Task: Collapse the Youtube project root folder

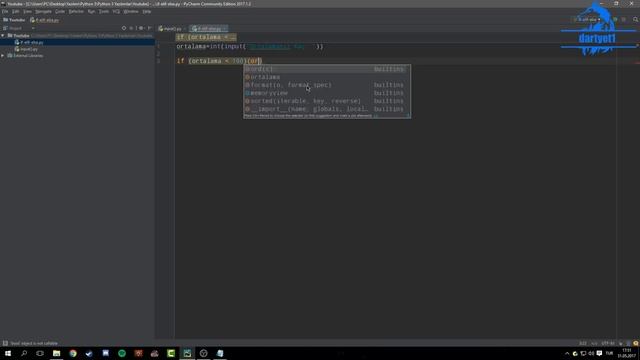Action: pyautogui.click(x=3, y=36)
